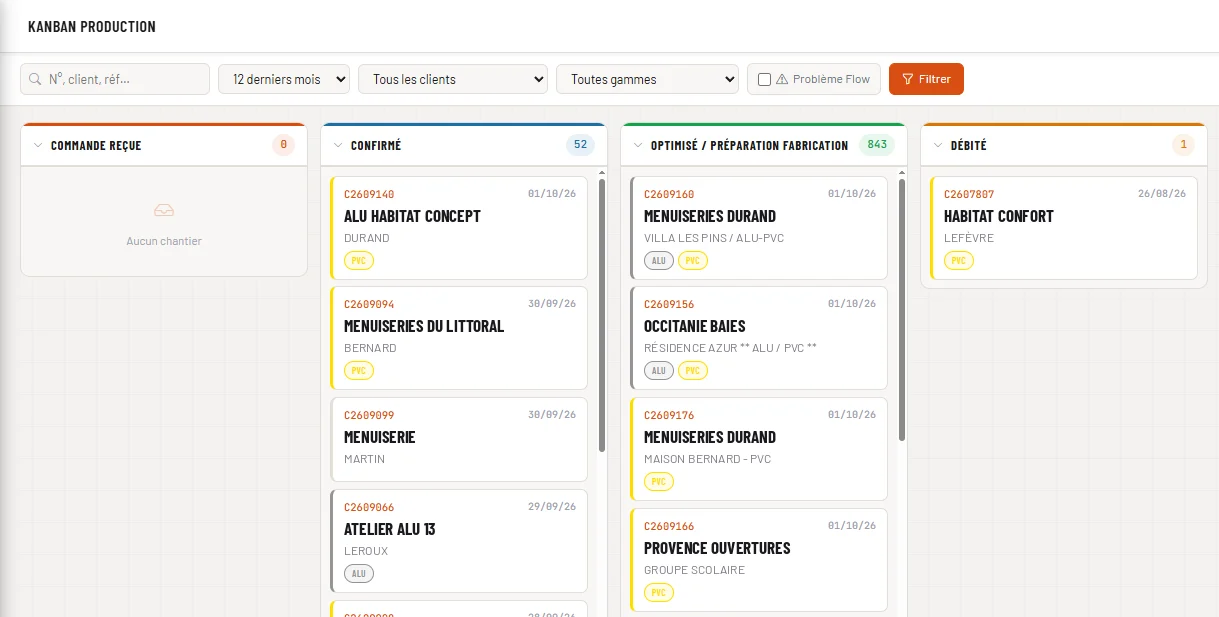Open the ALU HABITAT CONCEPT card
This screenshot has width=1219, height=617.
459,228
